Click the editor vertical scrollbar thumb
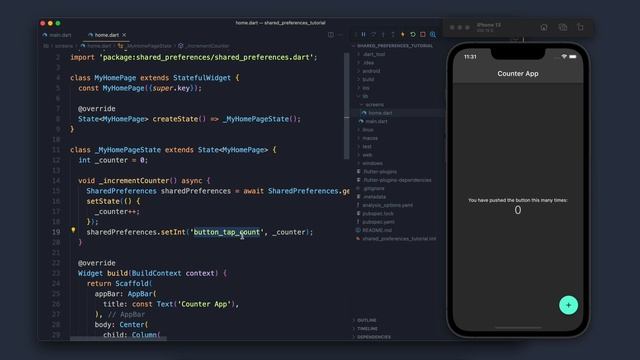This screenshot has width=640, height=360. pyautogui.click(x=347, y=106)
